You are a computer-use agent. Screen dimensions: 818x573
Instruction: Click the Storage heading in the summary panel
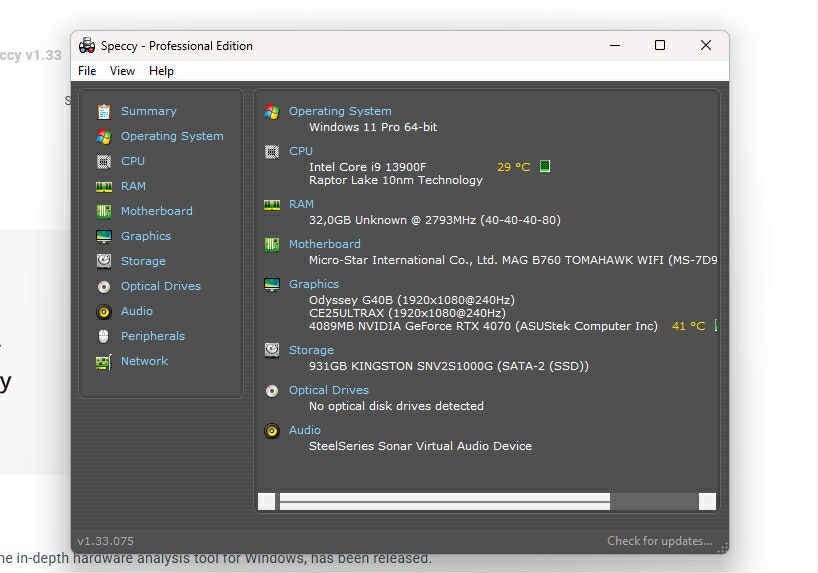coord(311,350)
